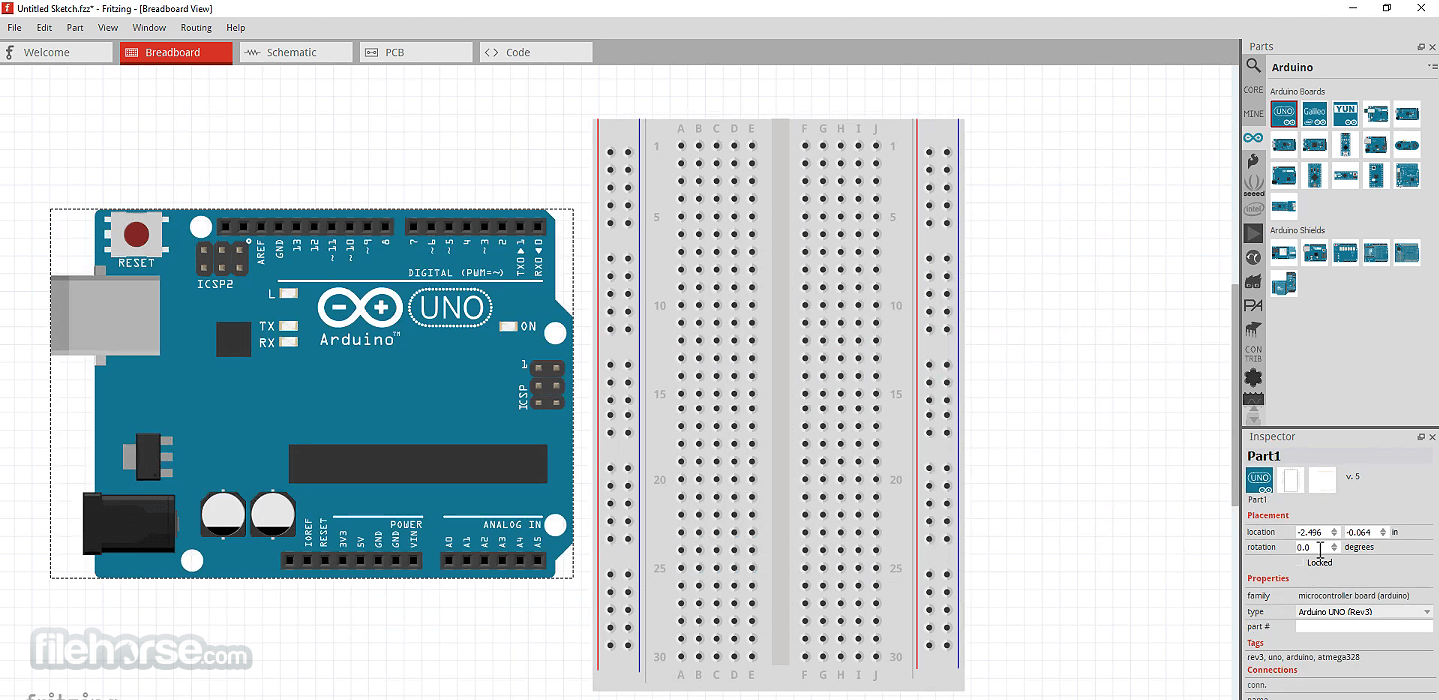Open the MINE parts bin
The image size is (1439, 700).
click(x=1253, y=114)
